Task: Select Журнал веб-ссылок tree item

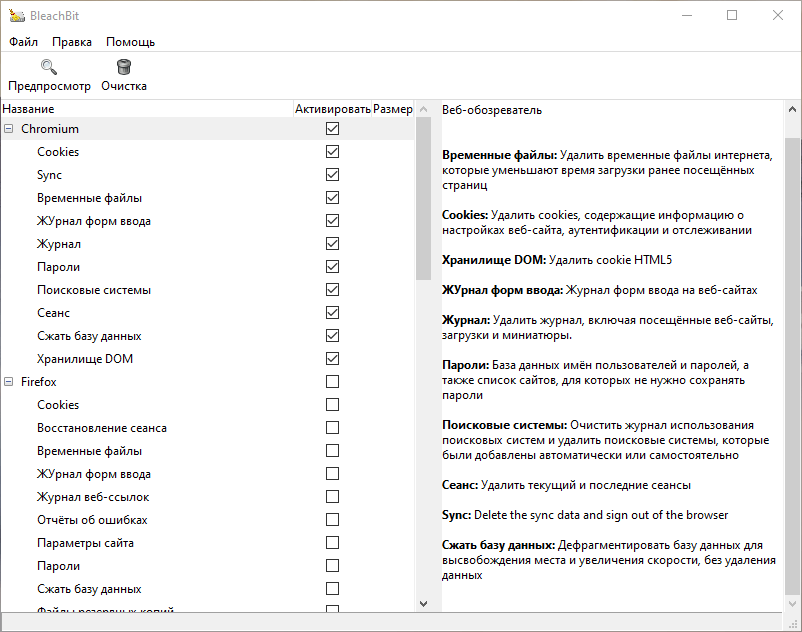Action: pos(93,497)
